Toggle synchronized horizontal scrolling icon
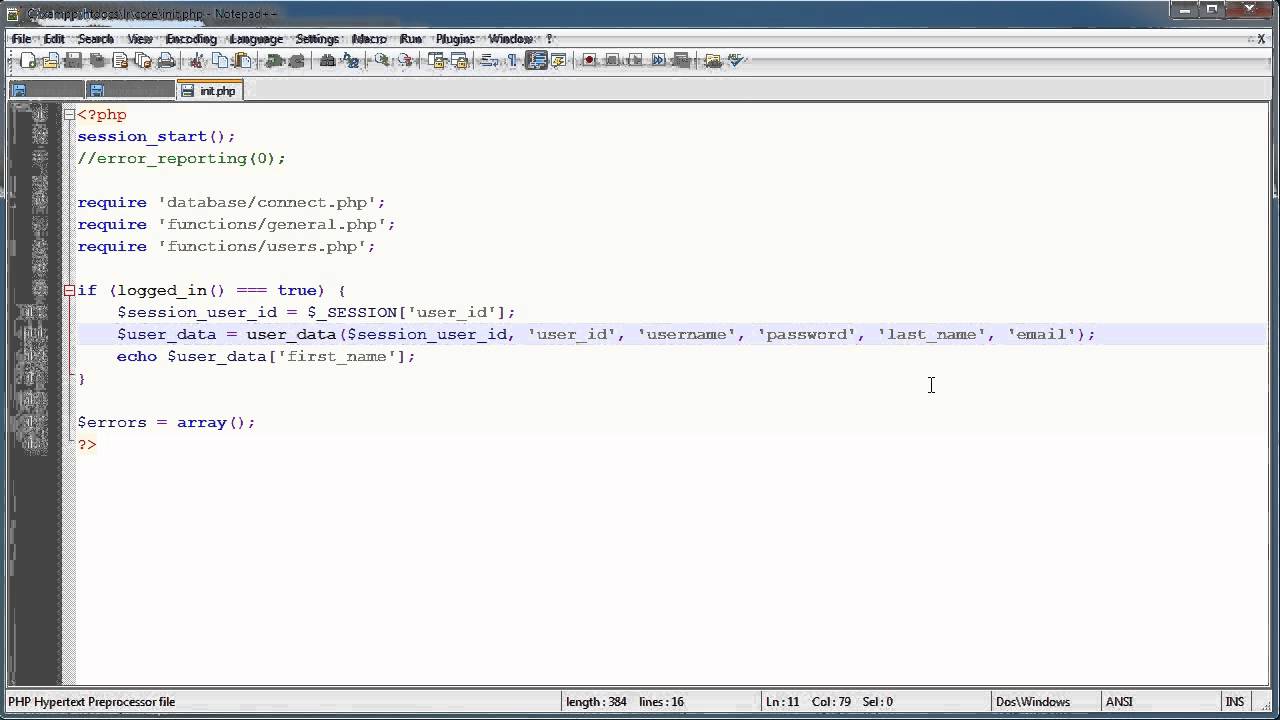Image resolution: width=1280 pixels, height=720 pixels. point(459,61)
